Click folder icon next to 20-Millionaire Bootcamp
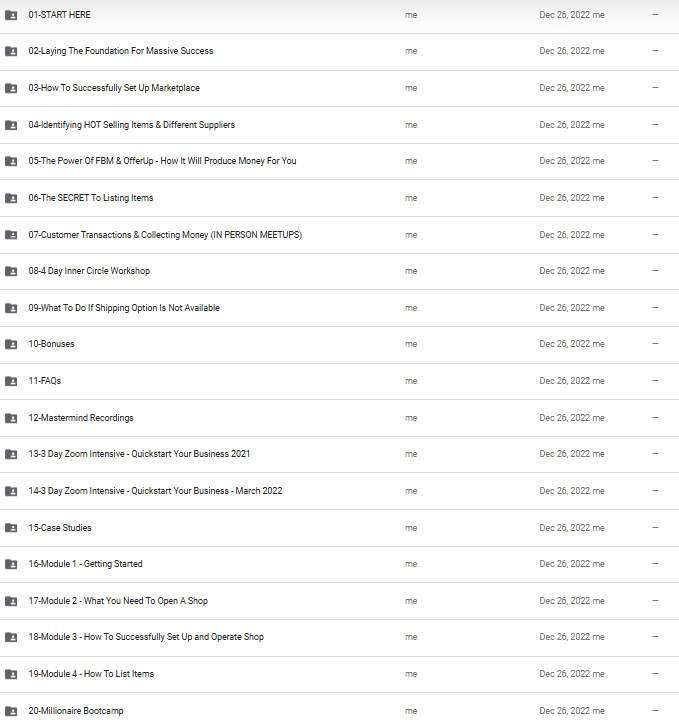679x720 pixels. coord(11,711)
